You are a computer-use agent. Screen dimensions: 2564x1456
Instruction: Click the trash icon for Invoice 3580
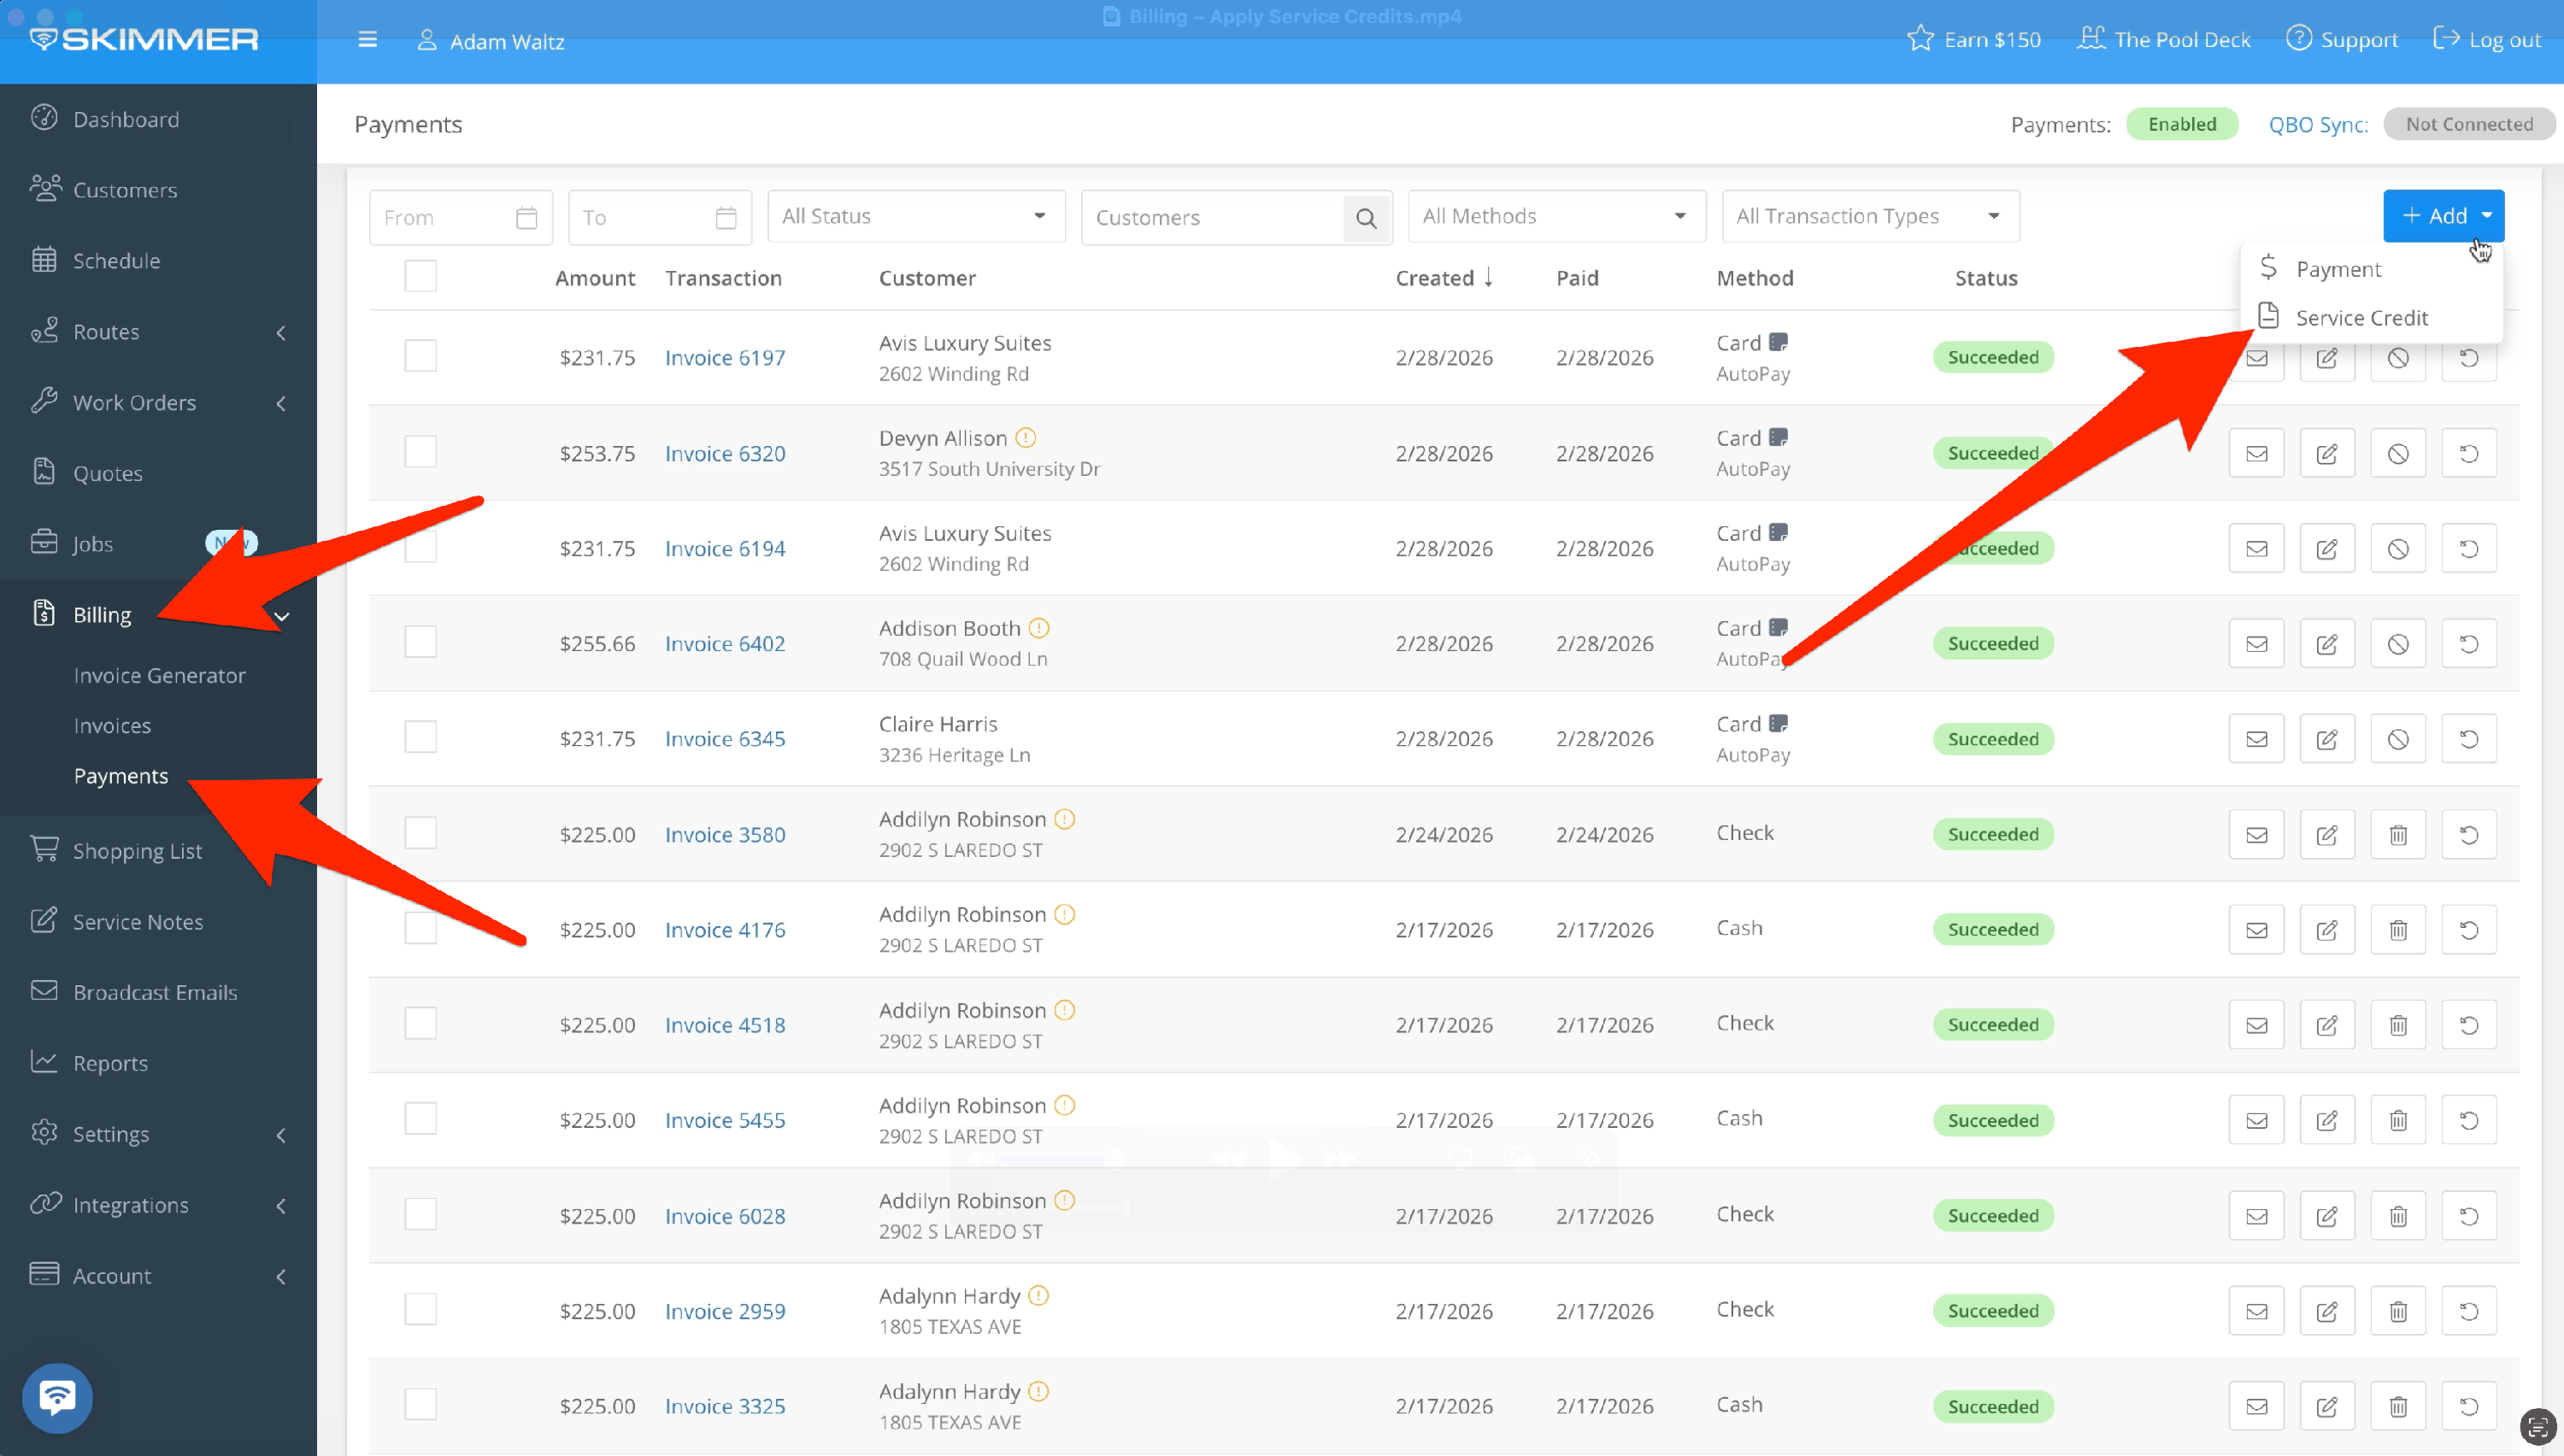(2397, 835)
